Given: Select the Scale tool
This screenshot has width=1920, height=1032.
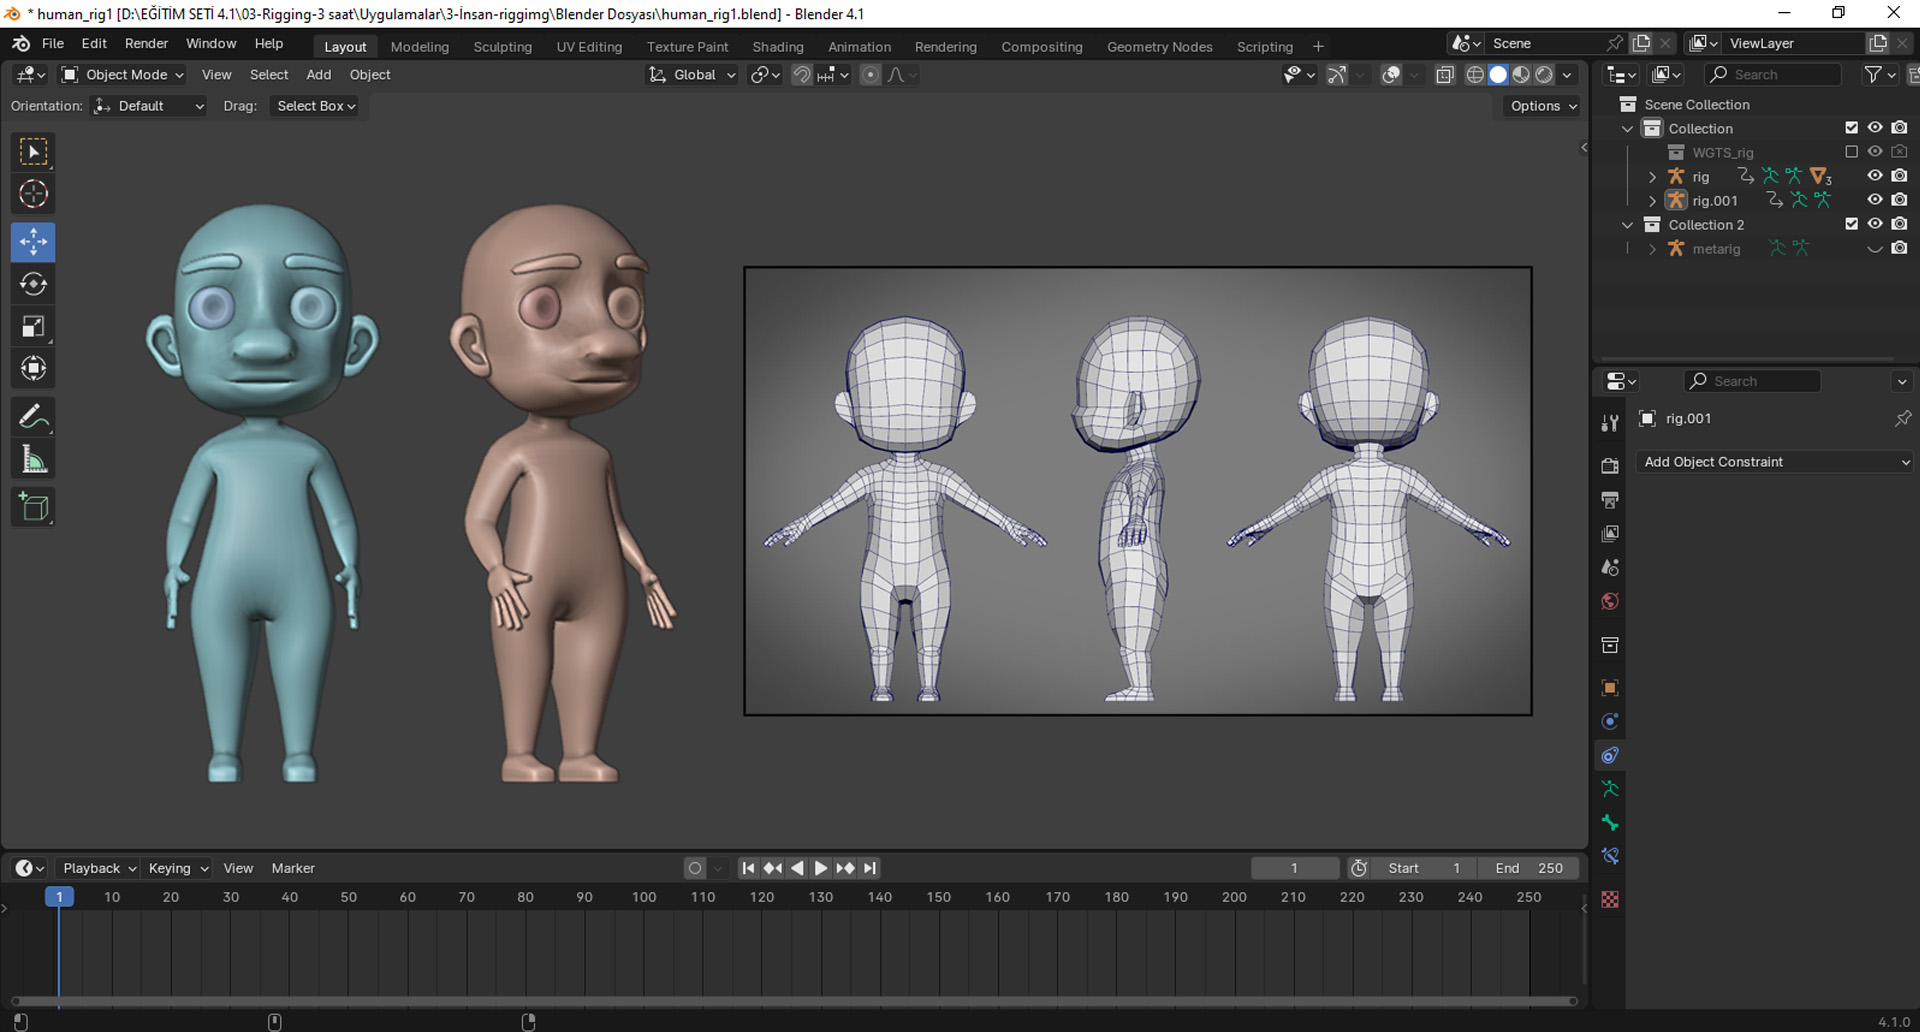Looking at the screenshot, I should (33, 325).
